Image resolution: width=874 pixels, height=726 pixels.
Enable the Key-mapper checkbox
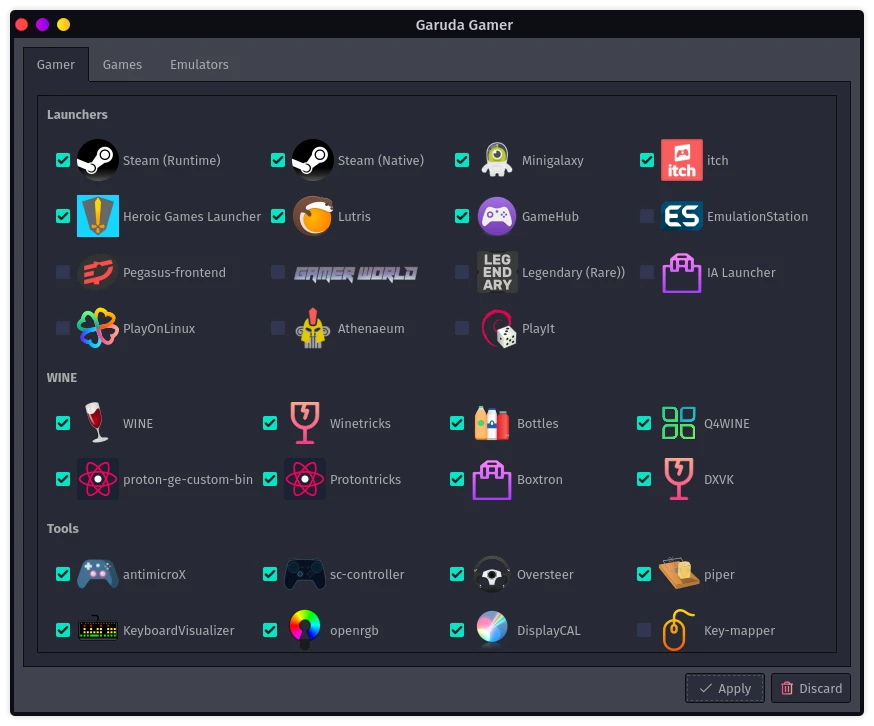(x=644, y=630)
